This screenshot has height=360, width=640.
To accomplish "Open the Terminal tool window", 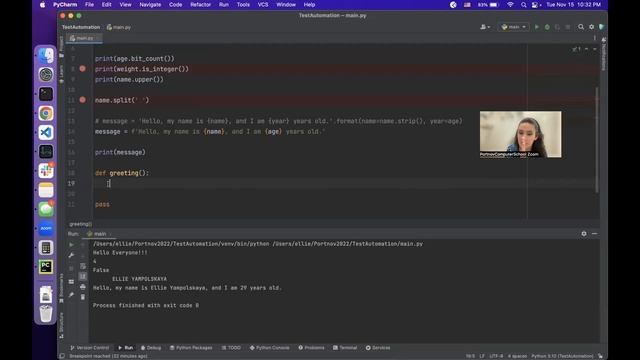I will click(345, 348).
